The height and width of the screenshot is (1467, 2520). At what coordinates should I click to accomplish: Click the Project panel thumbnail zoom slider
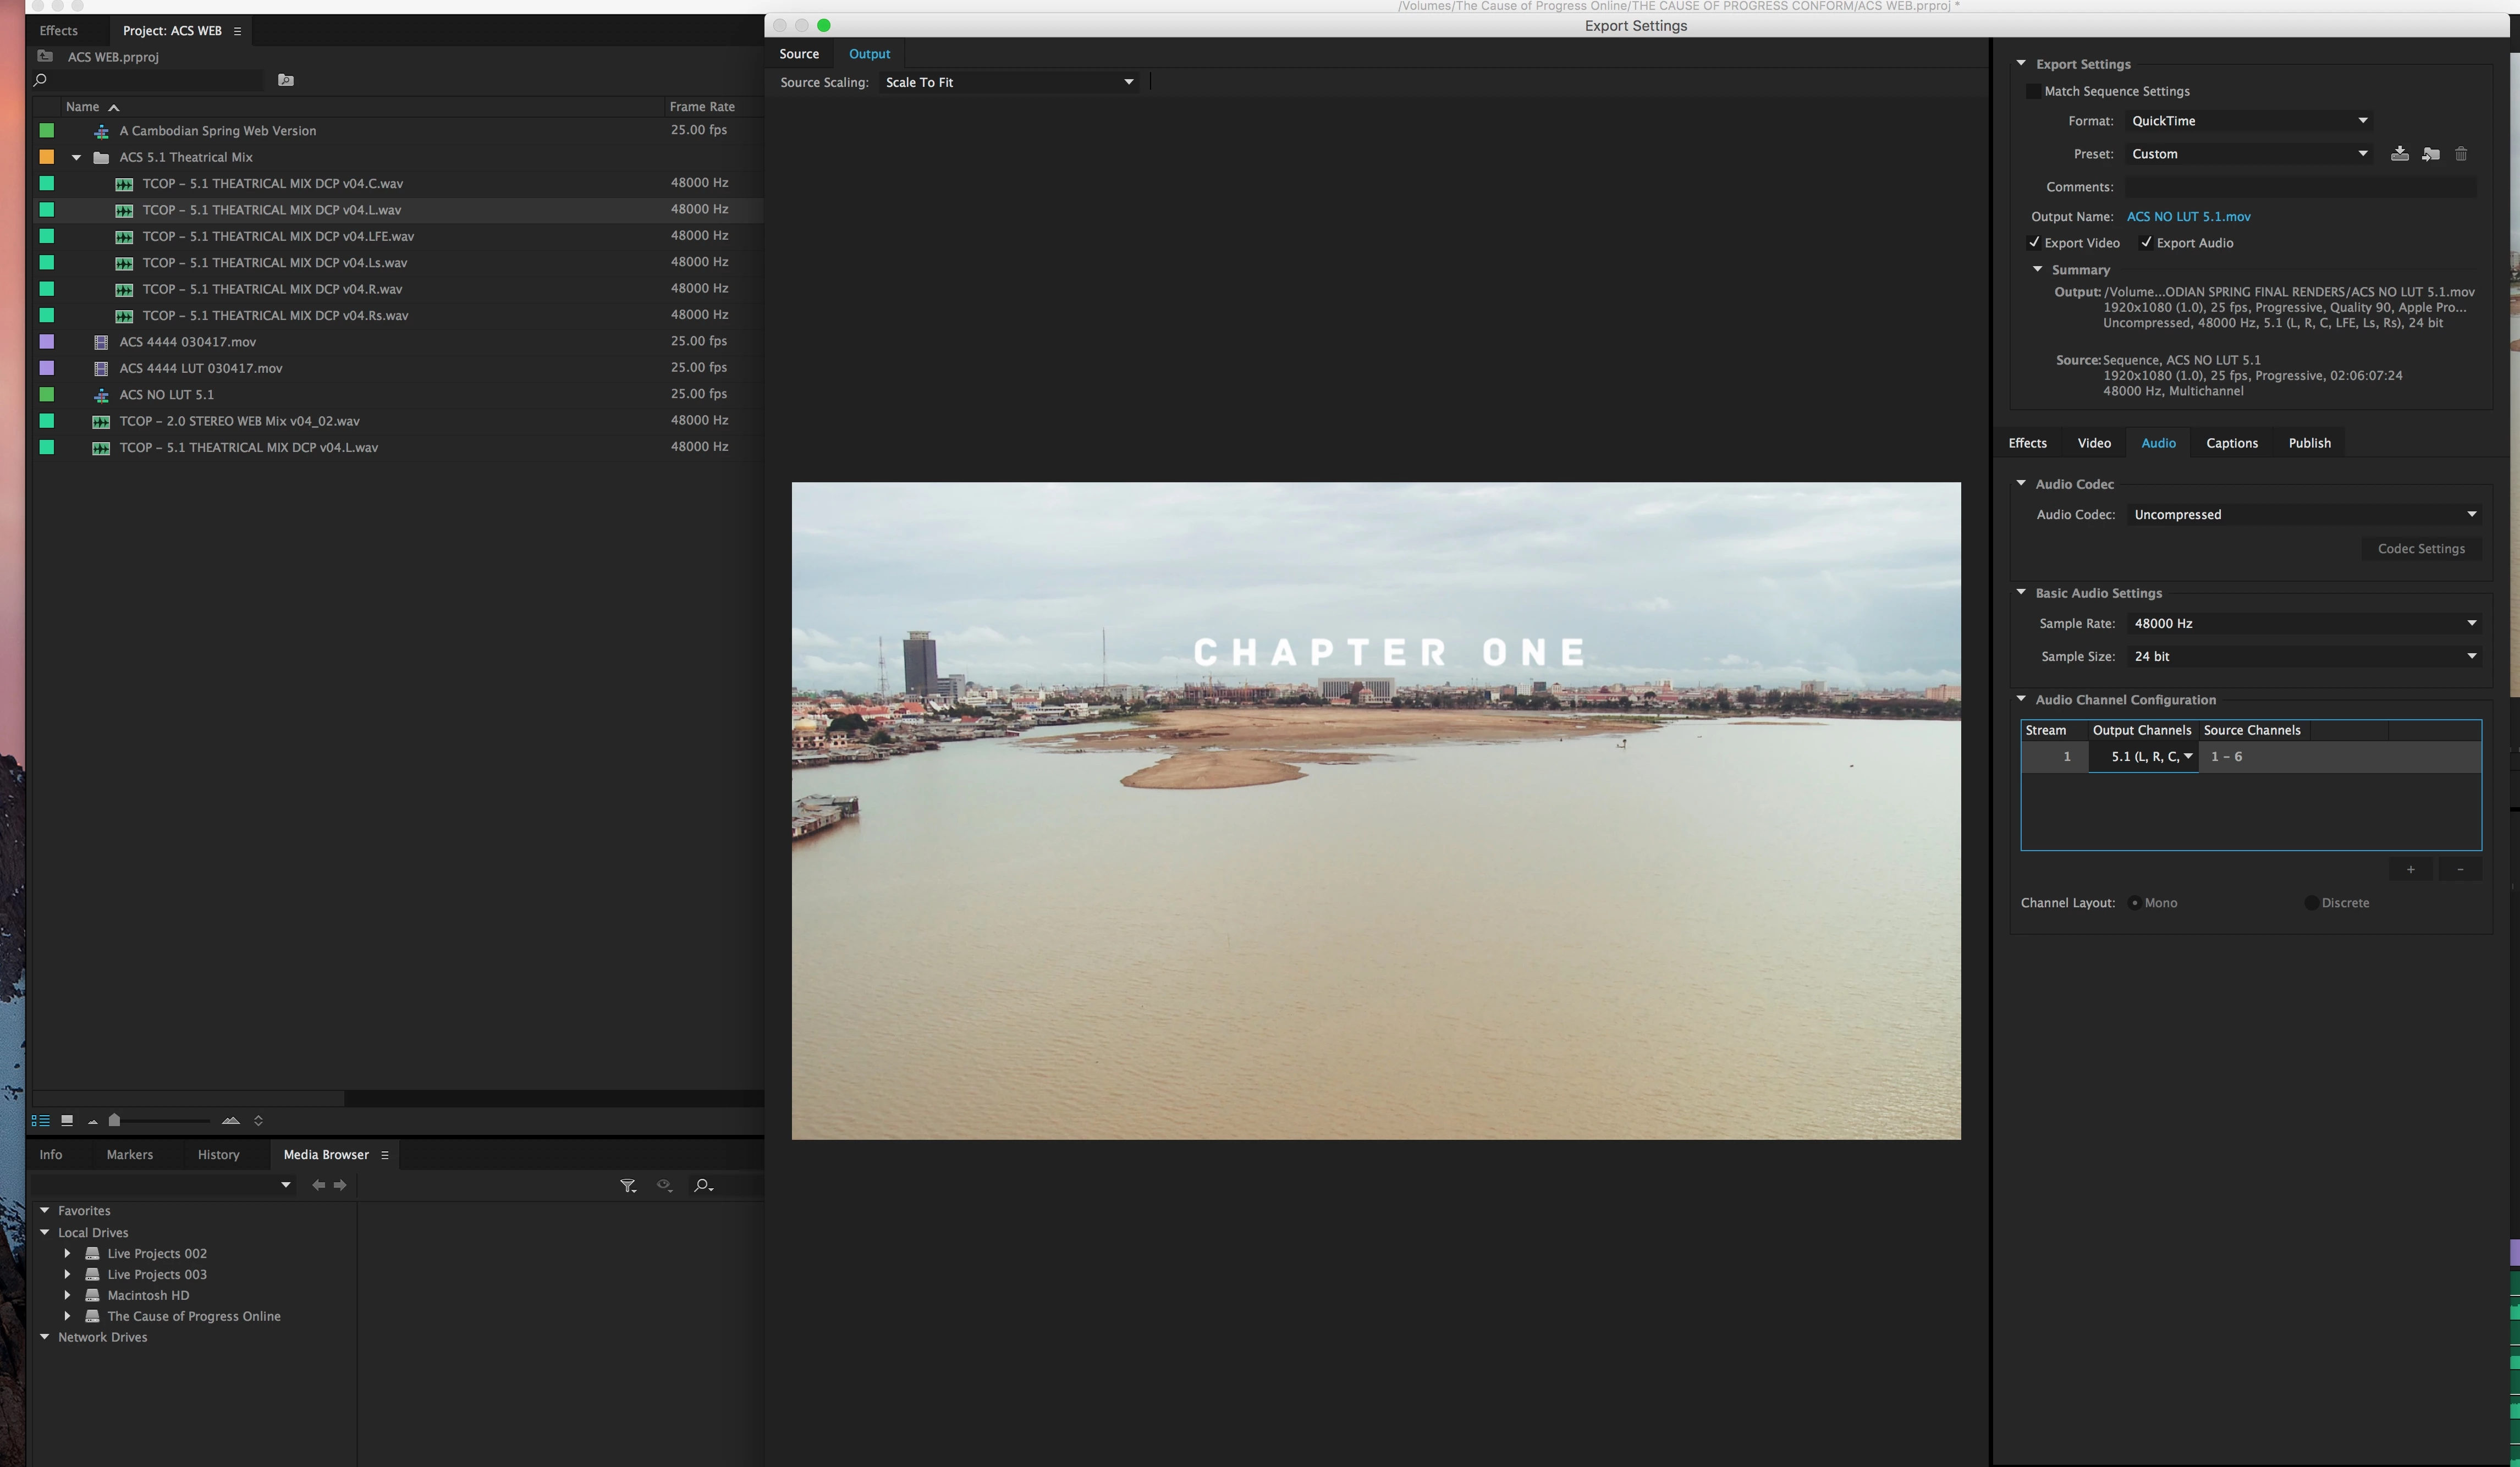coord(115,1120)
